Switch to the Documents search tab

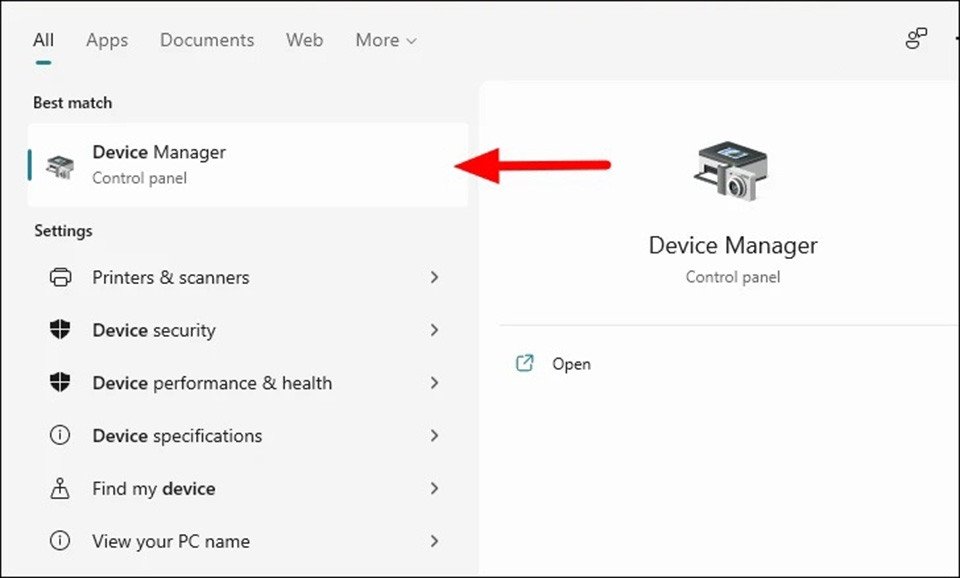point(206,40)
